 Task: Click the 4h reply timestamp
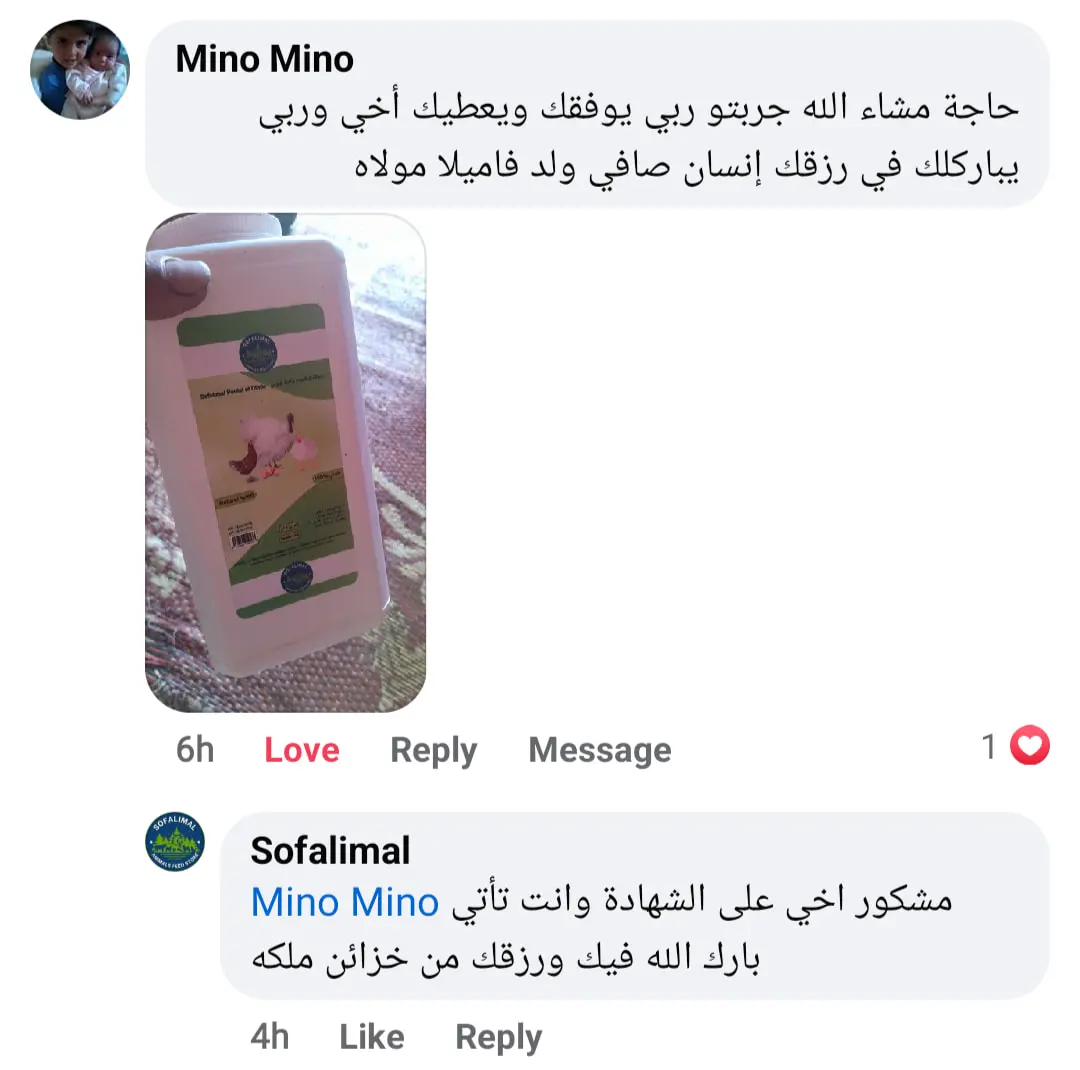tap(270, 1036)
